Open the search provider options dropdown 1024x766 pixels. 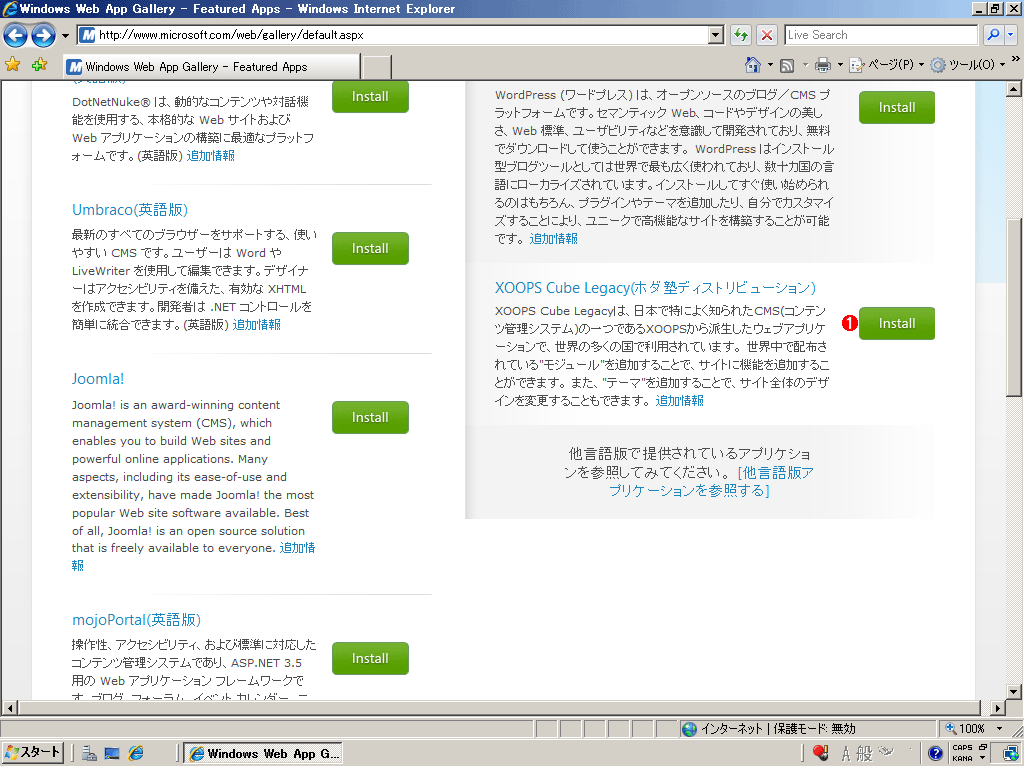point(1010,35)
